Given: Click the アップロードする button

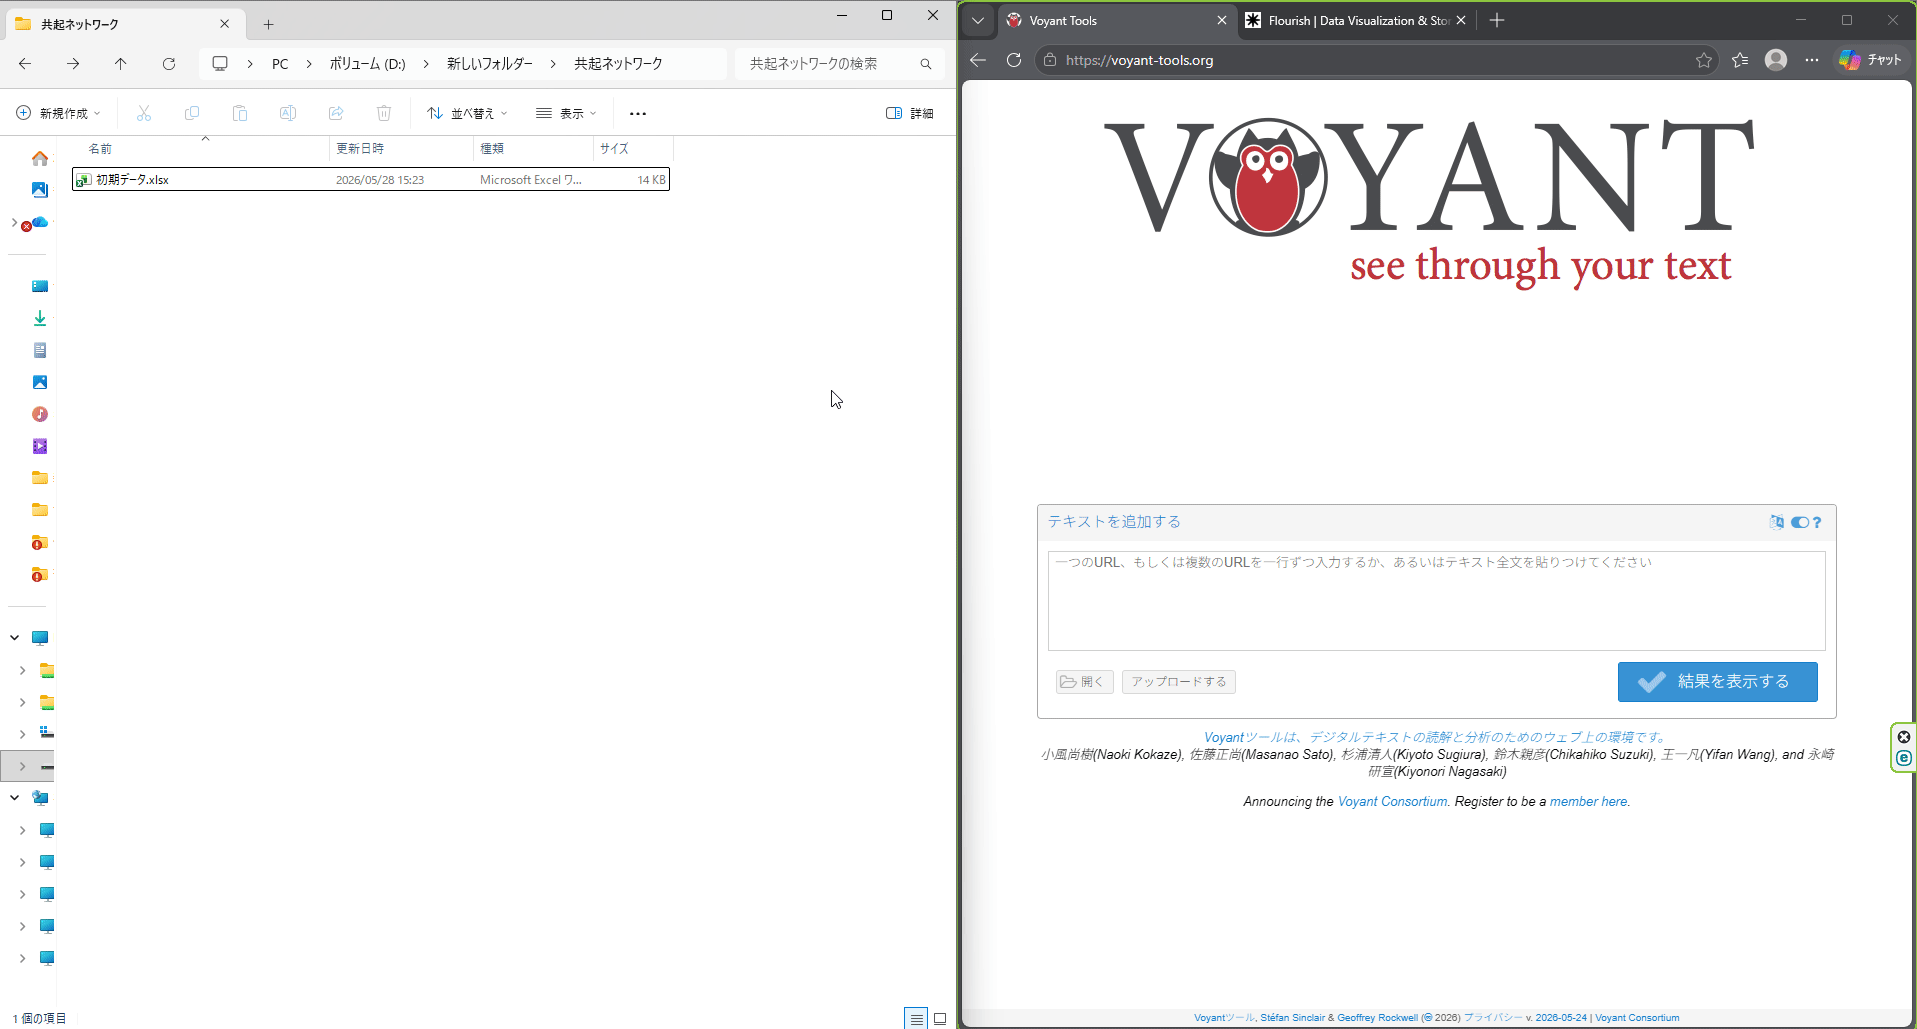Looking at the screenshot, I should pos(1179,682).
